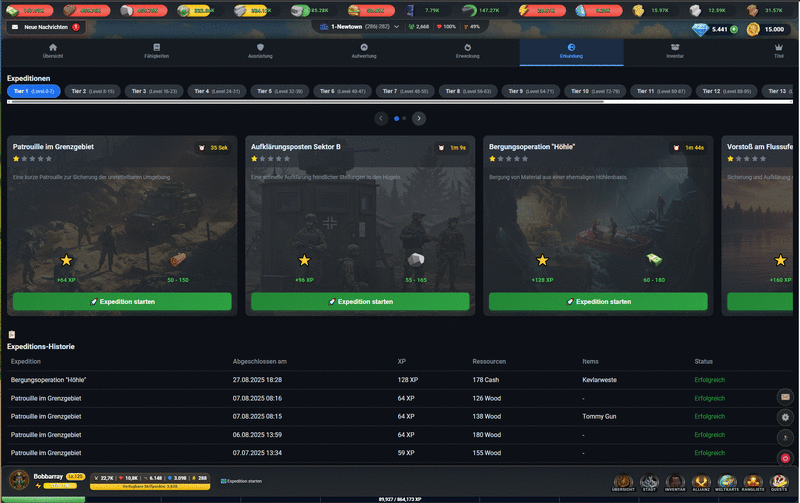800x503 pixels.
Task: Select the Tier 1 expedition filter
Action: point(34,91)
